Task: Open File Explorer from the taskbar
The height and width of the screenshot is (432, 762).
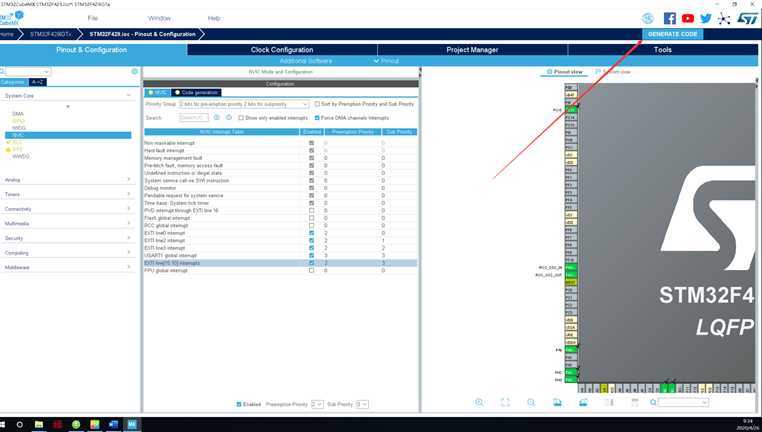Action: (x=38, y=424)
